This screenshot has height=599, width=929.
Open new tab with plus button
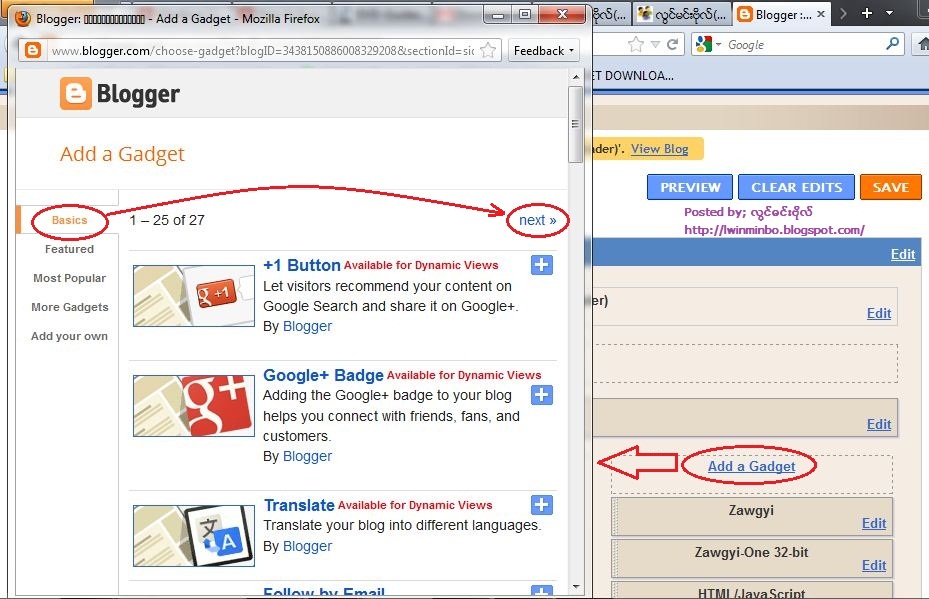[x=867, y=13]
